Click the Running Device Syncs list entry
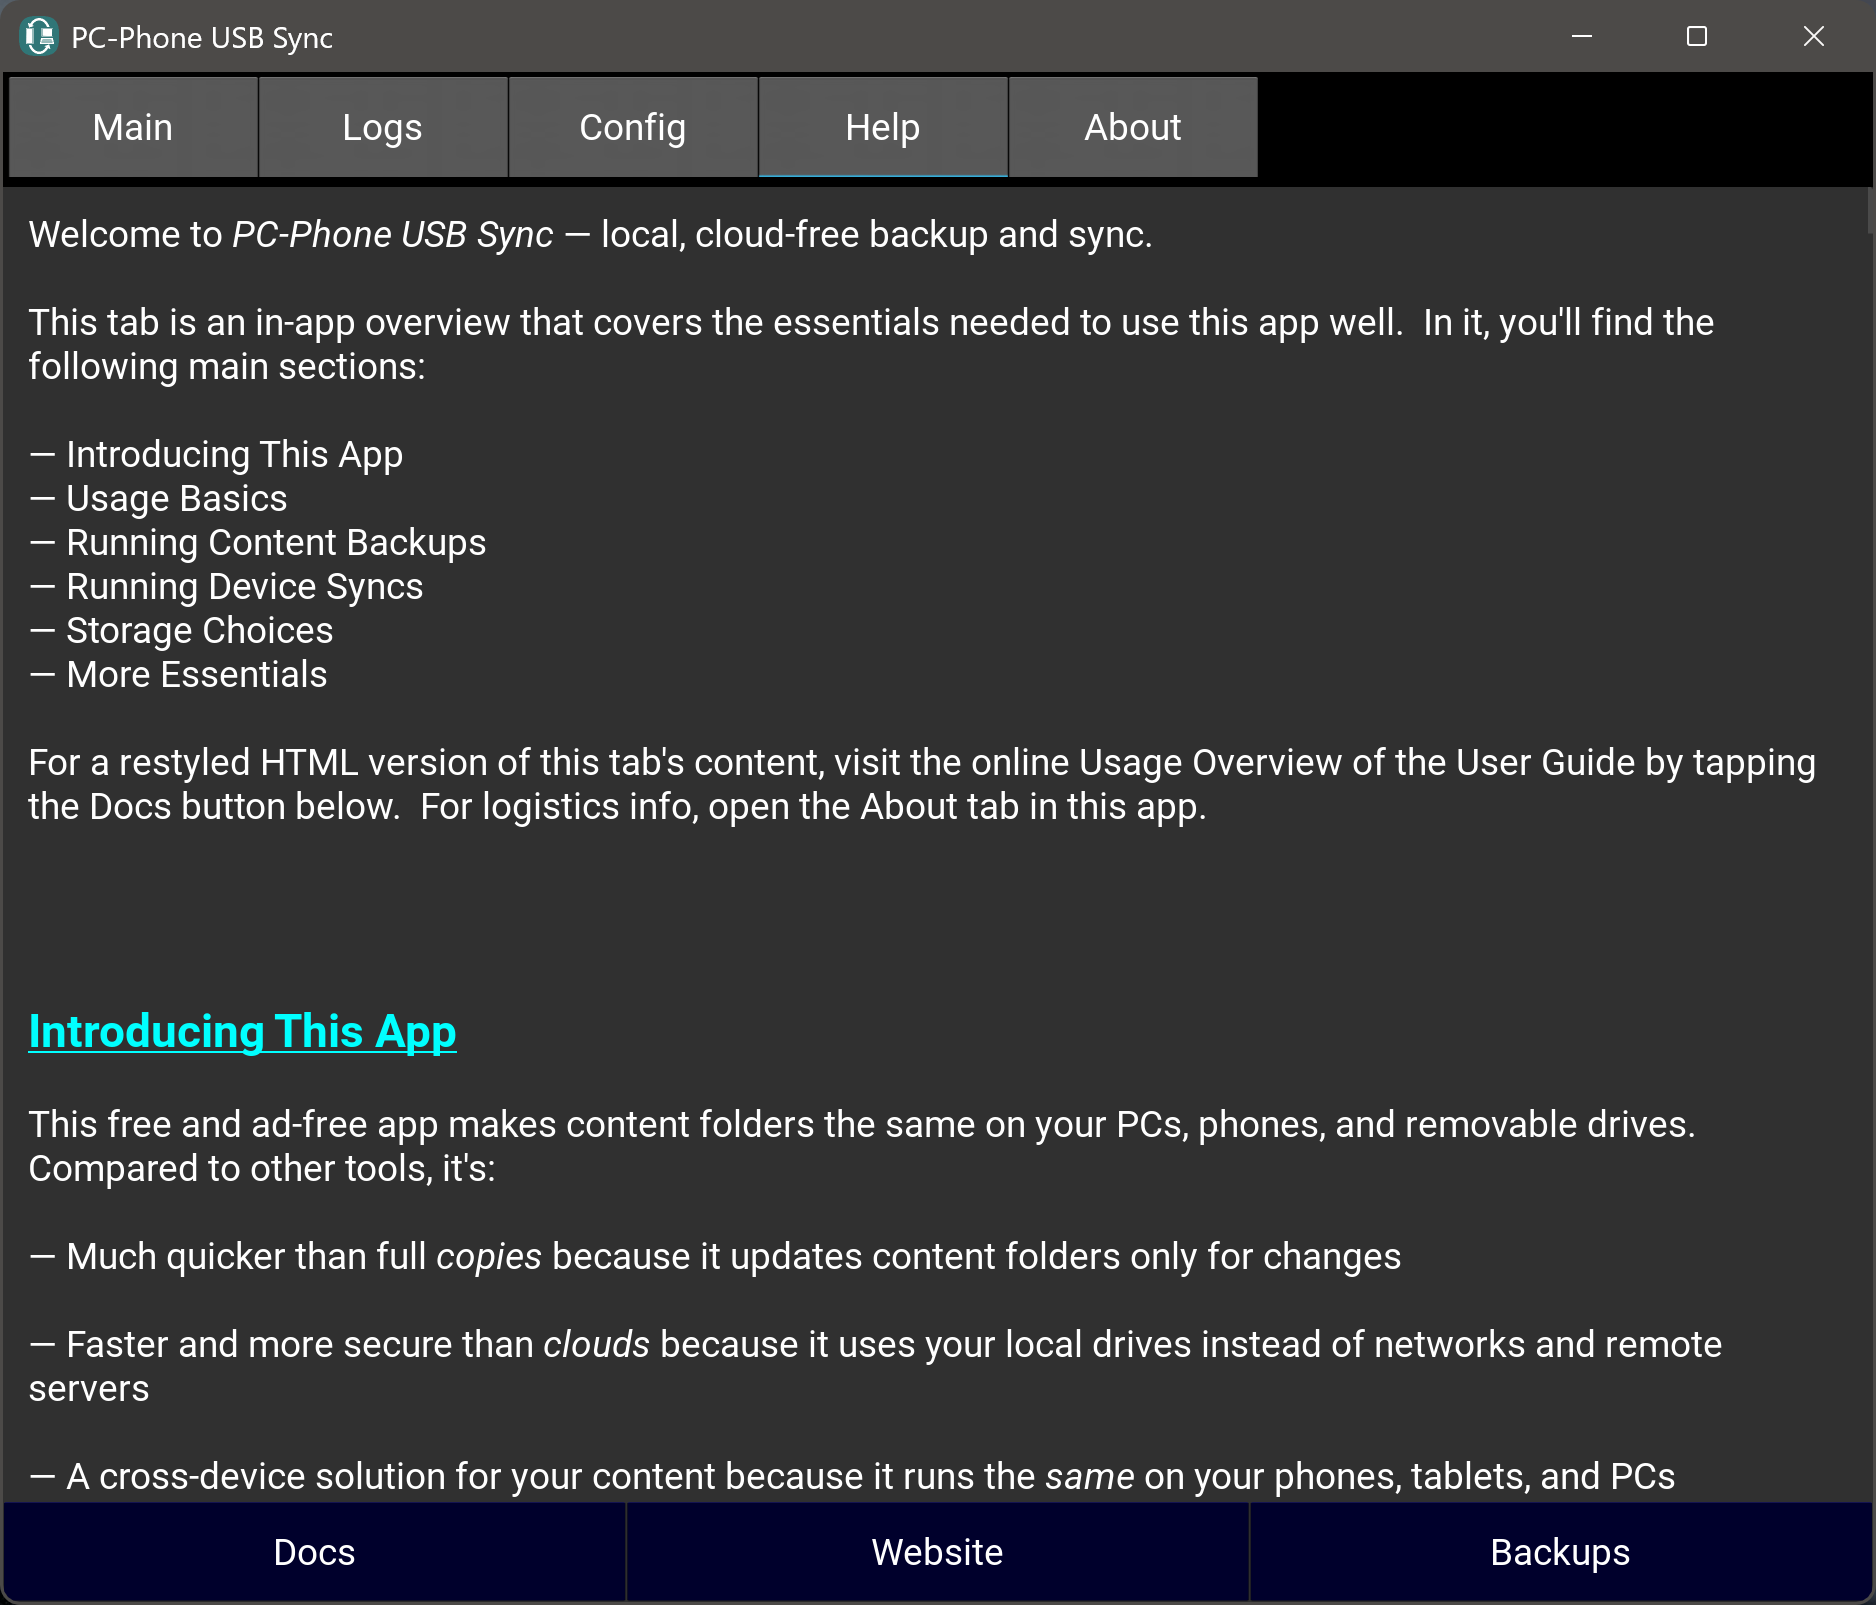 click(244, 587)
